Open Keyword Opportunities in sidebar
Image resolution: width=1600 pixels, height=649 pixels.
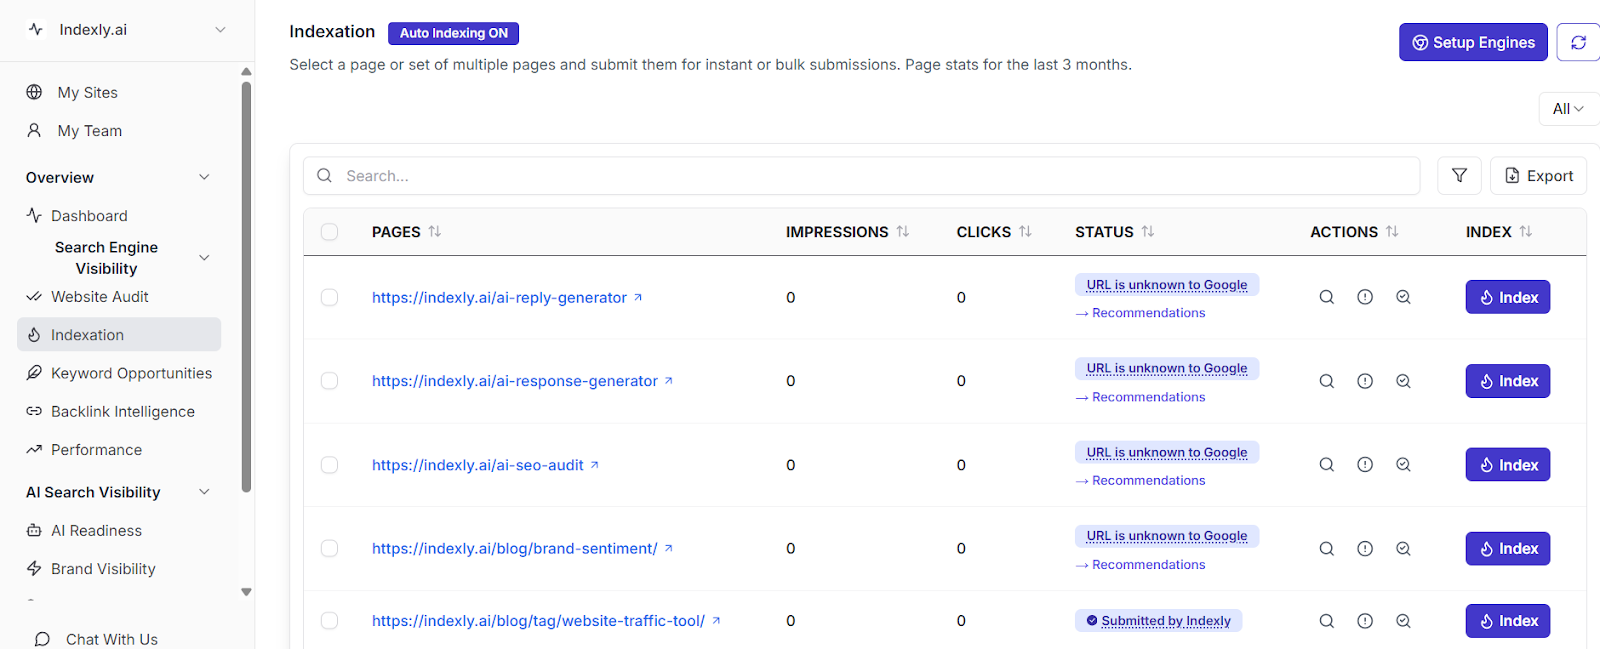(131, 373)
